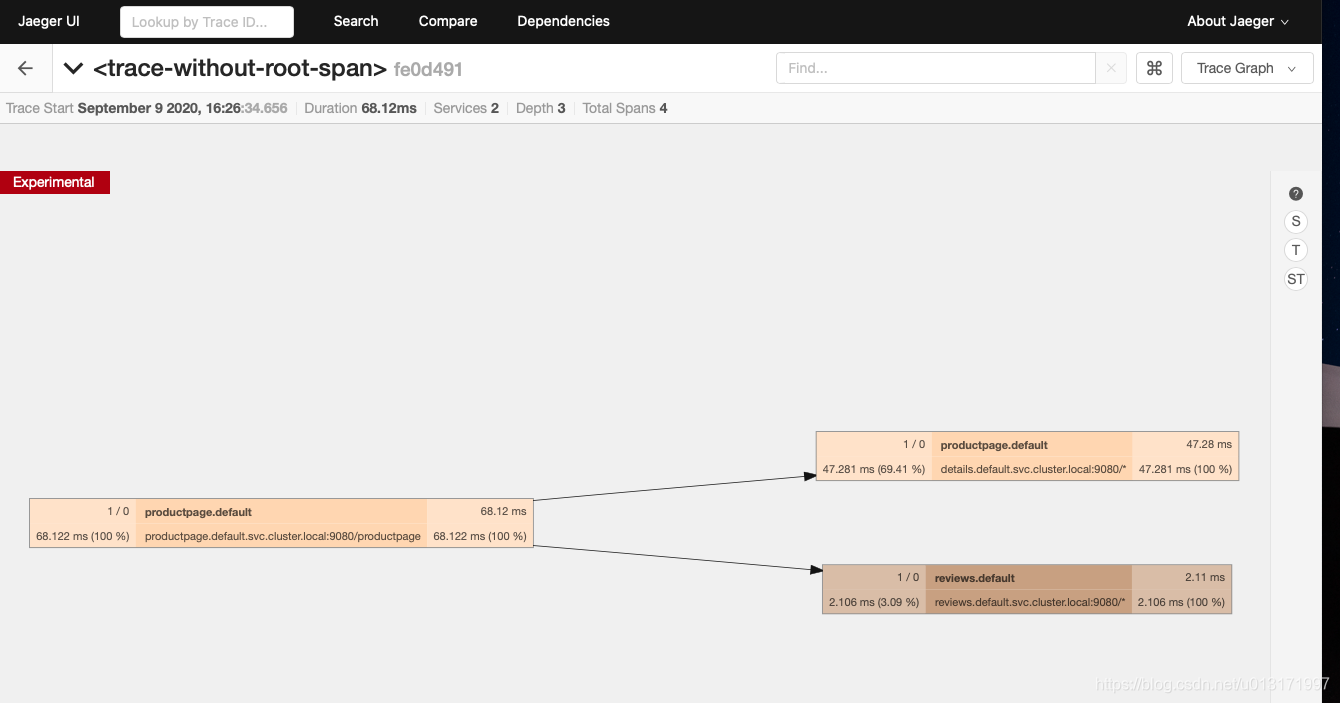The height and width of the screenshot is (703, 1340).
Task: Clear the Find field using the x
Action: pos(1111,68)
